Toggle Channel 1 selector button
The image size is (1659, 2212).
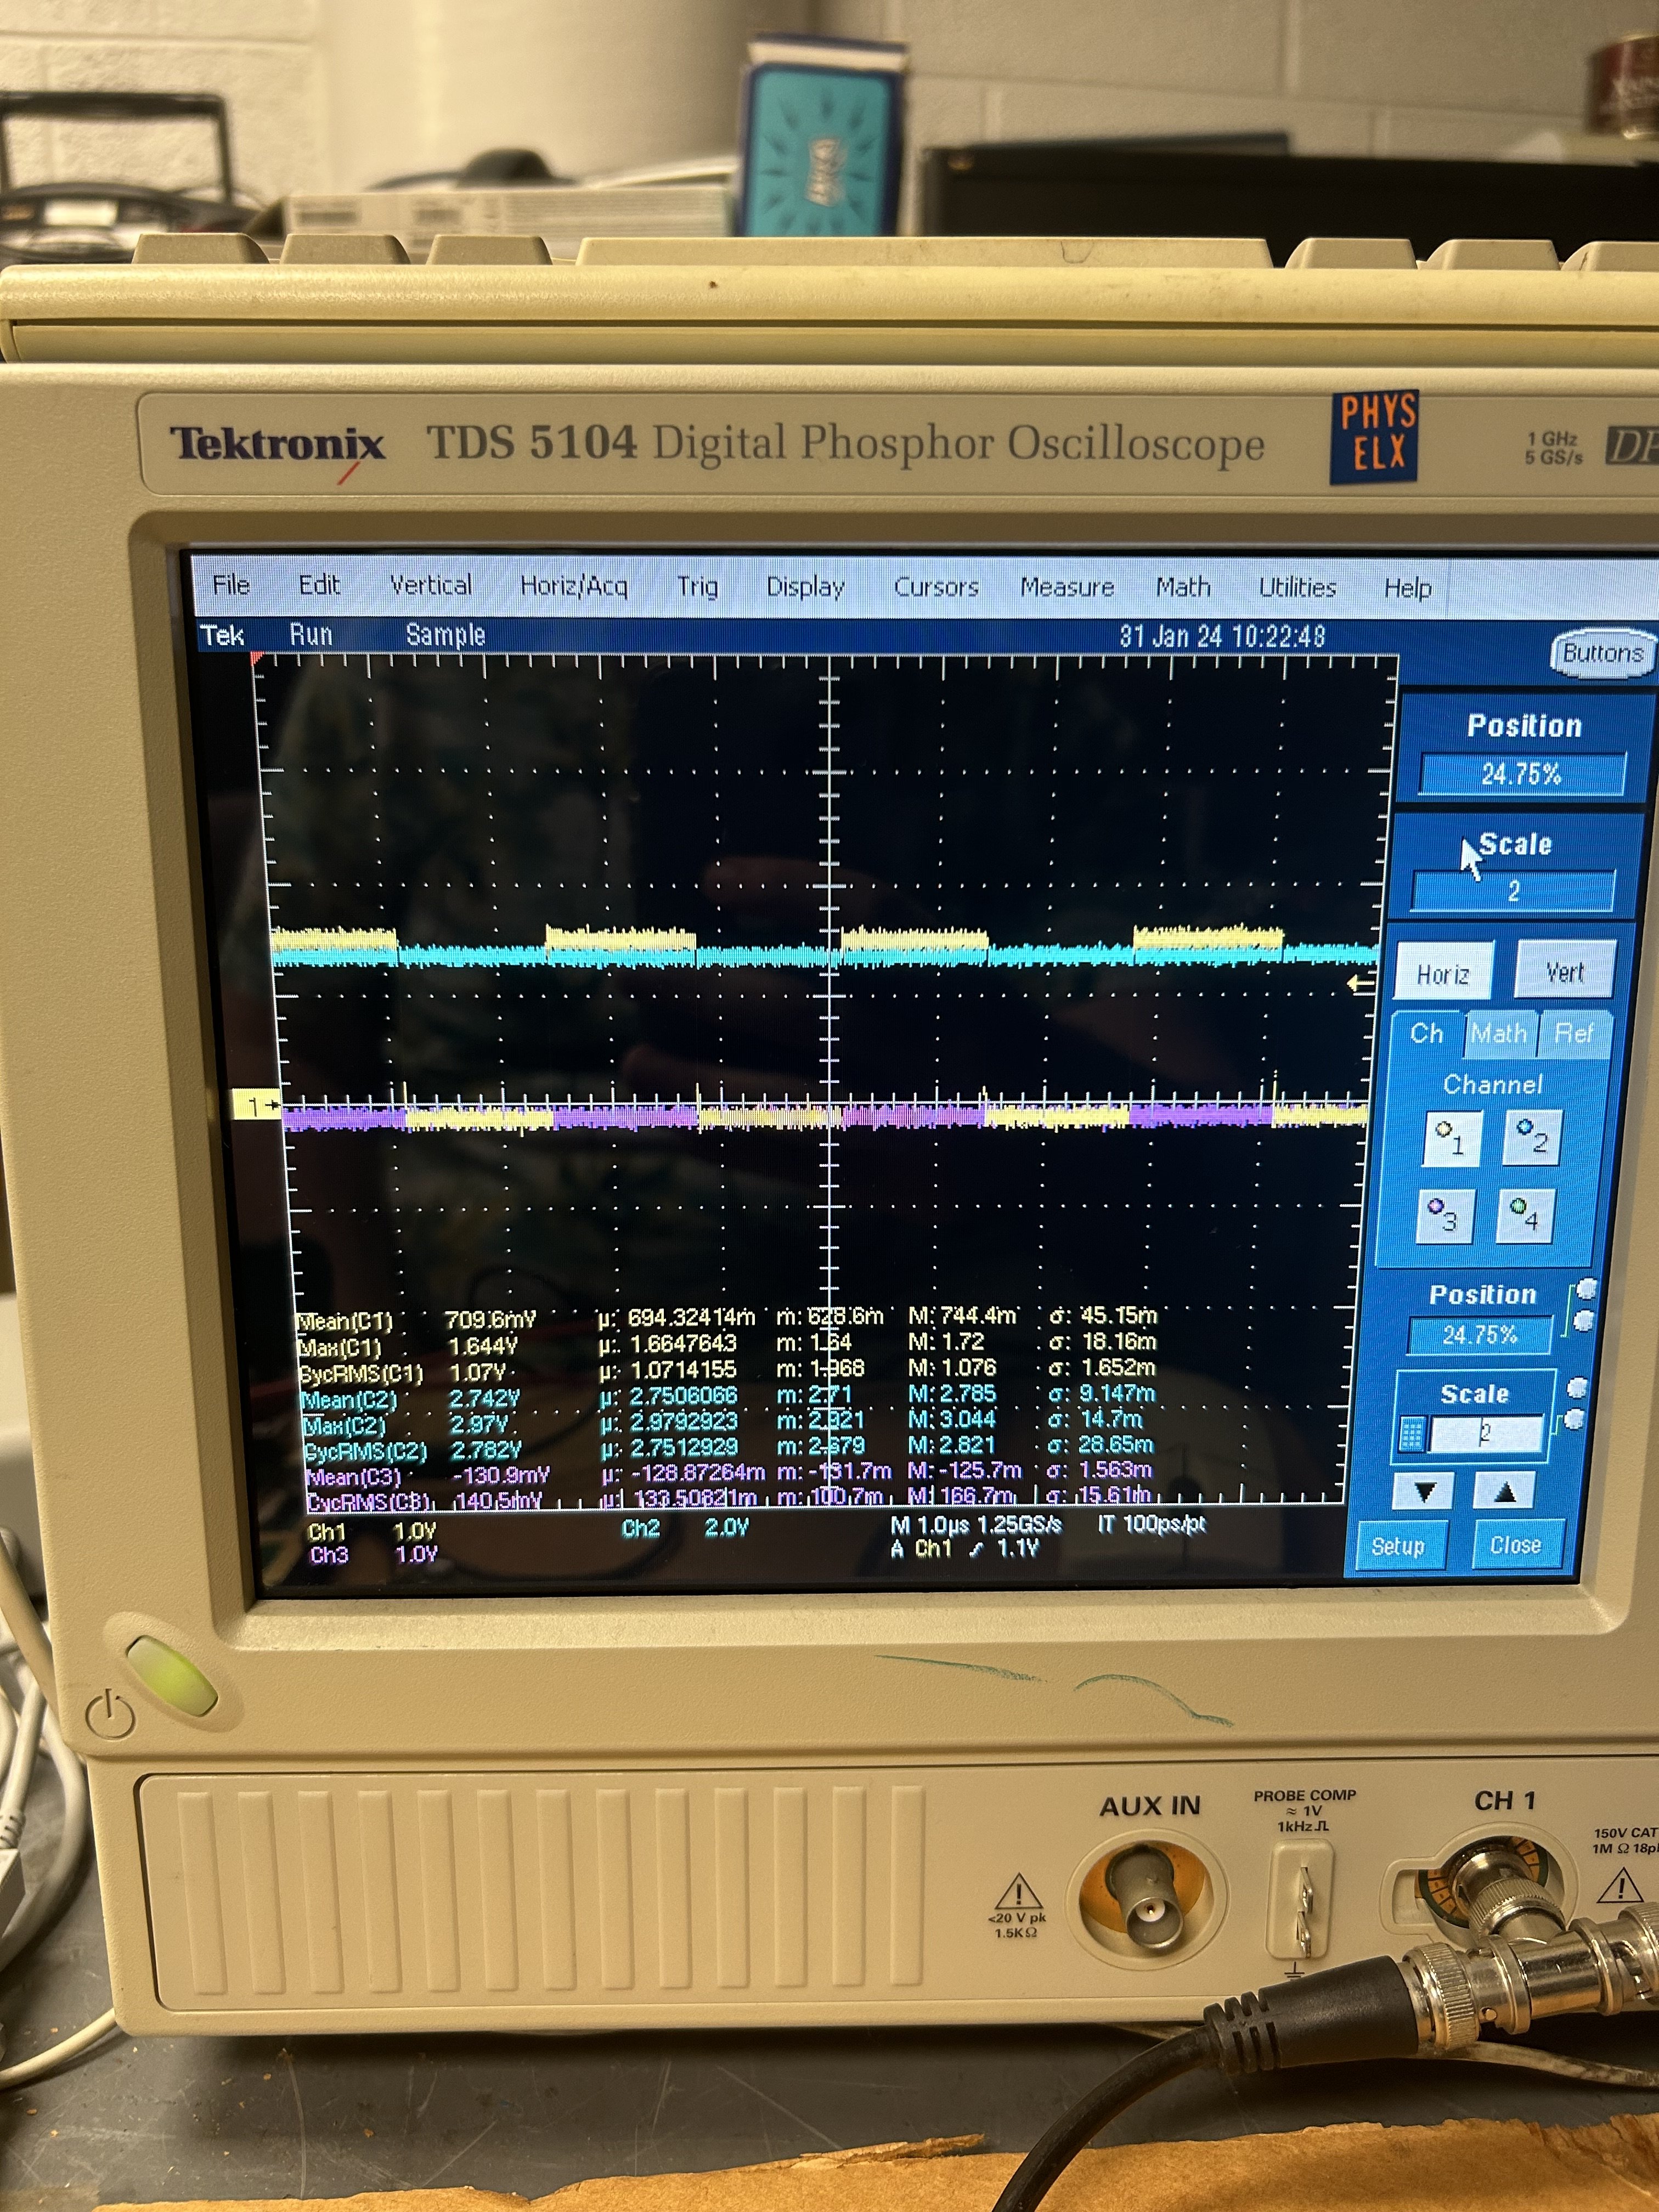[1451, 1138]
